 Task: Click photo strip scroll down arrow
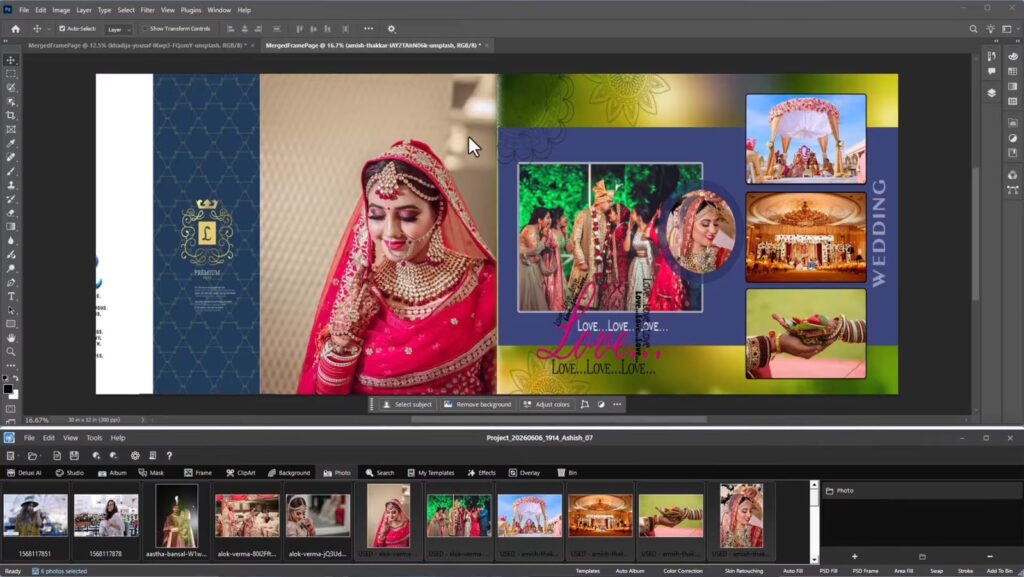pos(814,559)
